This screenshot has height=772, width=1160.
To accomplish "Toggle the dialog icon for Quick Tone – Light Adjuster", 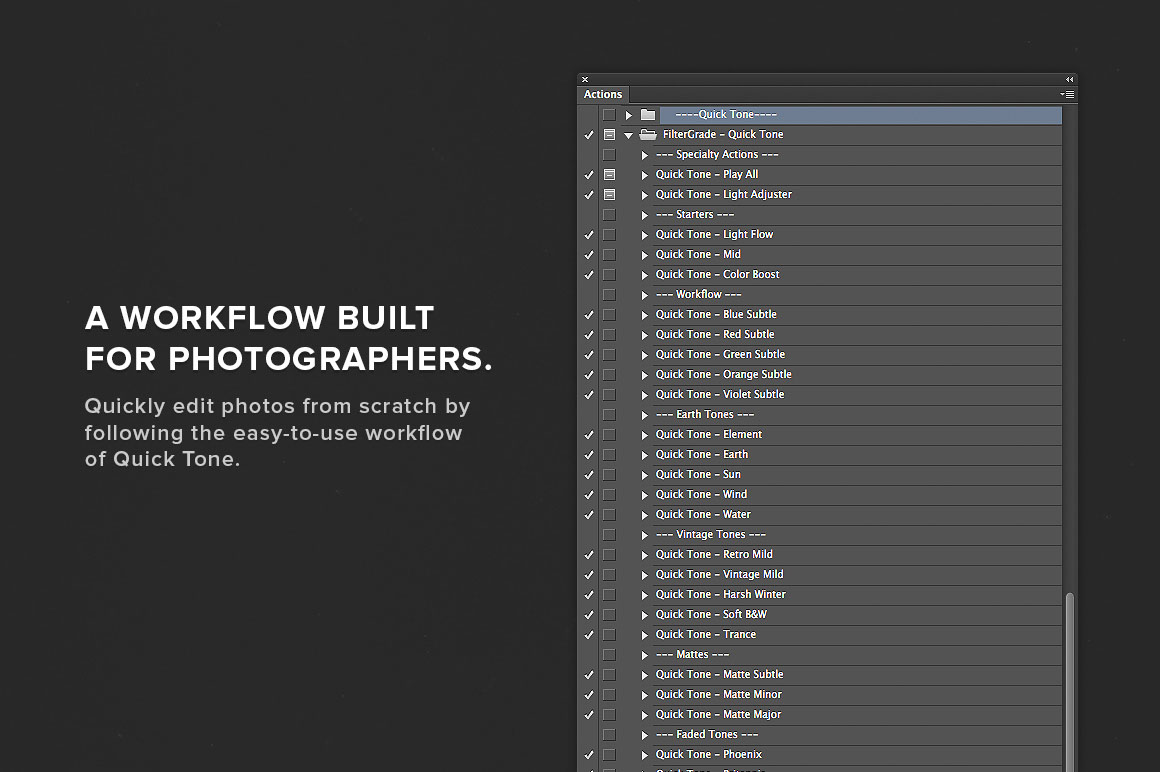I will [609, 195].
